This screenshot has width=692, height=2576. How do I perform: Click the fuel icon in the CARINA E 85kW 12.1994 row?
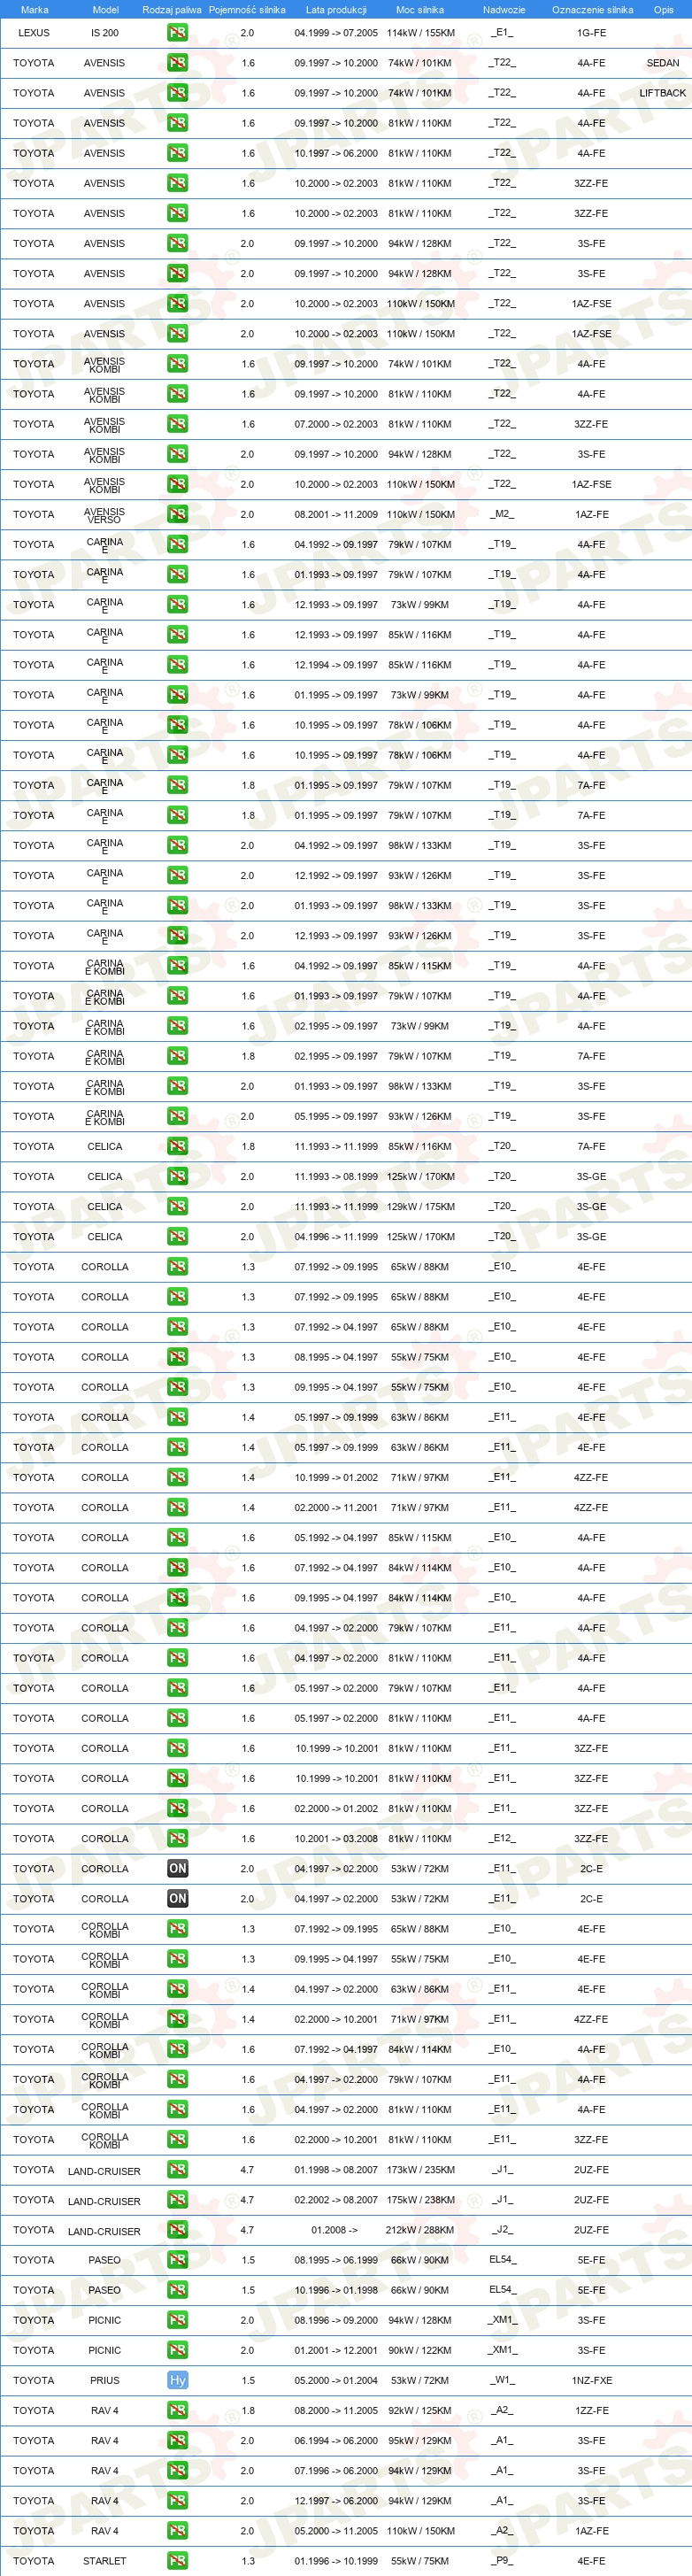point(177,664)
